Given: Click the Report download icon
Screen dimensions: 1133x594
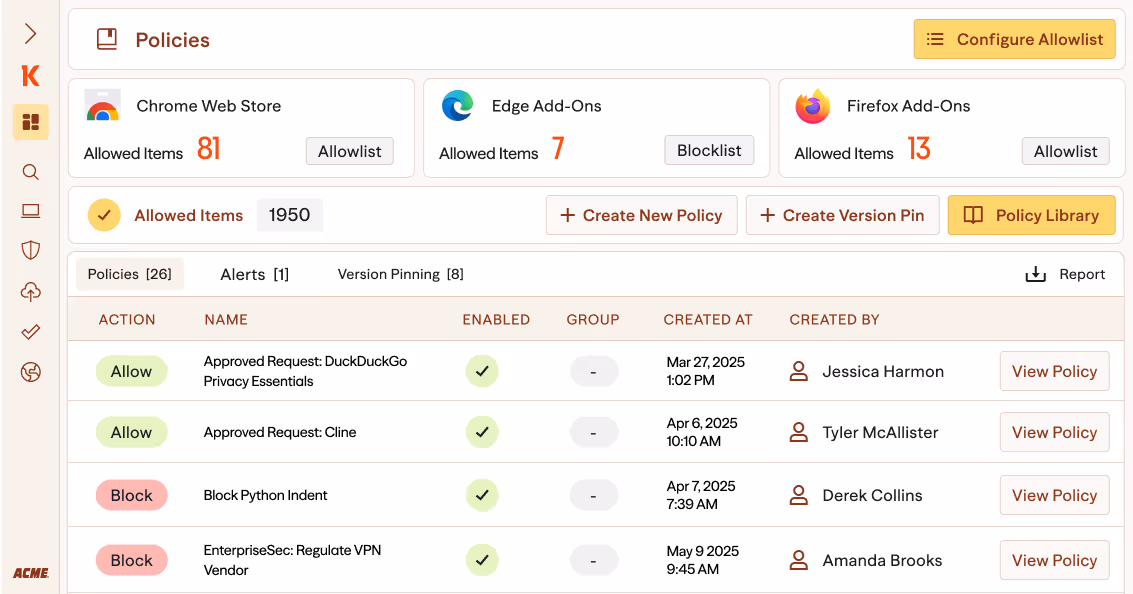Looking at the screenshot, I should pyautogui.click(x=1035, y=274).
